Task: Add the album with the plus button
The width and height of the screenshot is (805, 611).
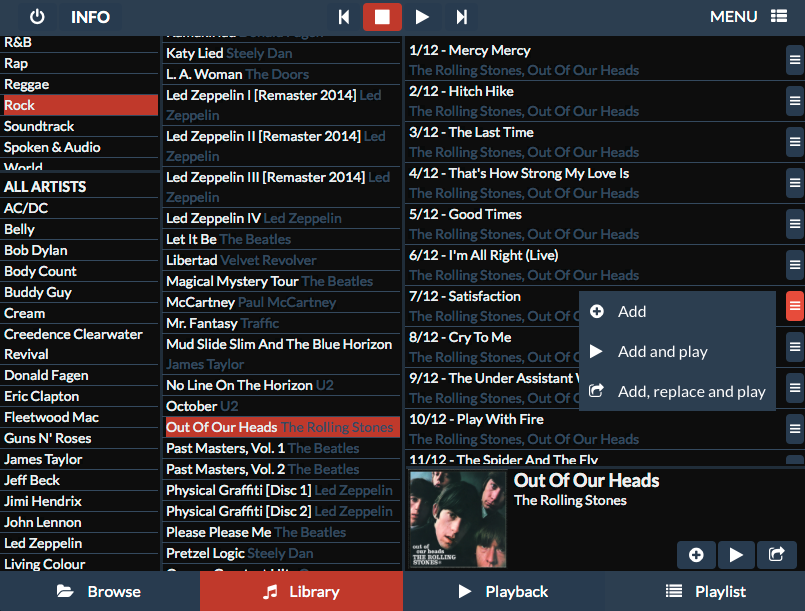Action: point(696,555)
